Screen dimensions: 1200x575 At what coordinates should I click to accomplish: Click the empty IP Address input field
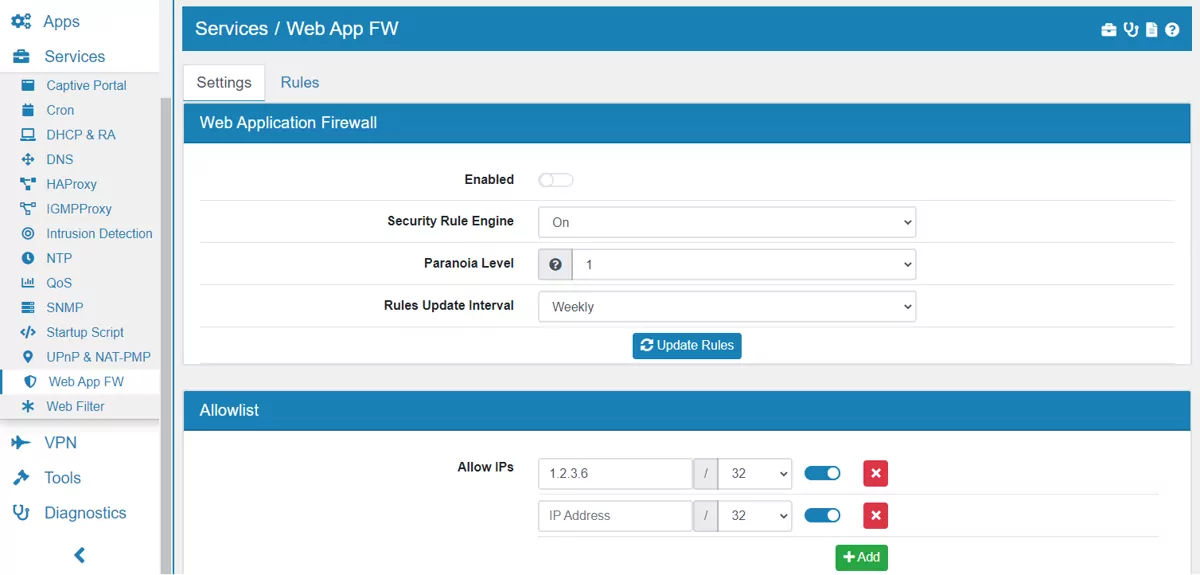click(615, 516)
